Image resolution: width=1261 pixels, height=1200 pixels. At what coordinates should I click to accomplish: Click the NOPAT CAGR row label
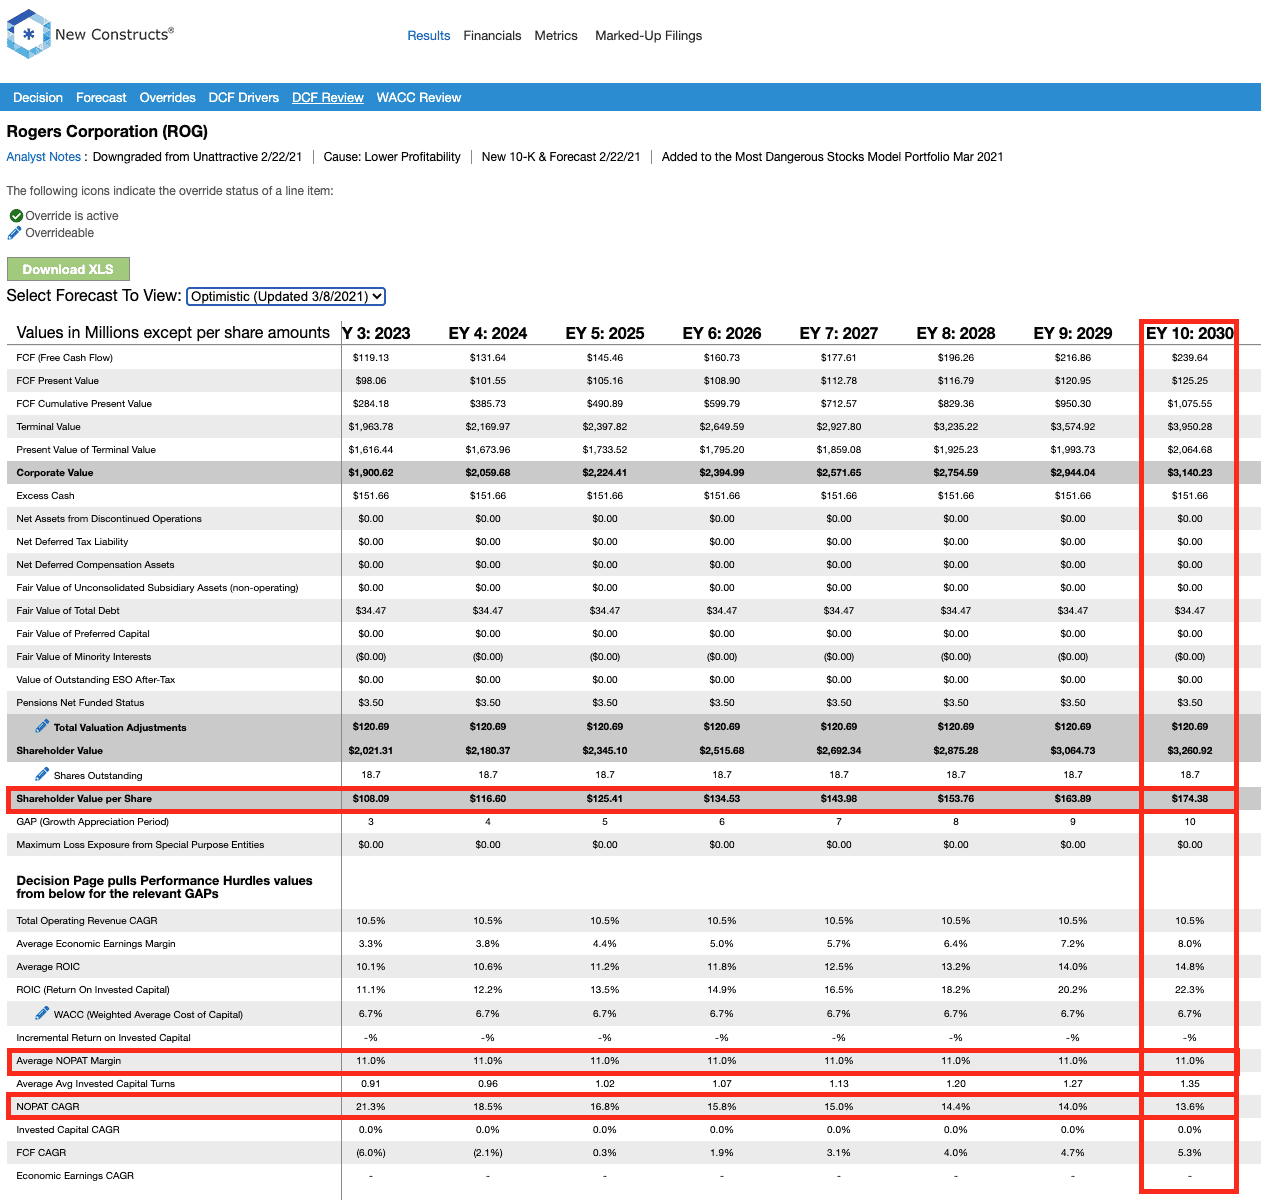[x=48, y=1107]
